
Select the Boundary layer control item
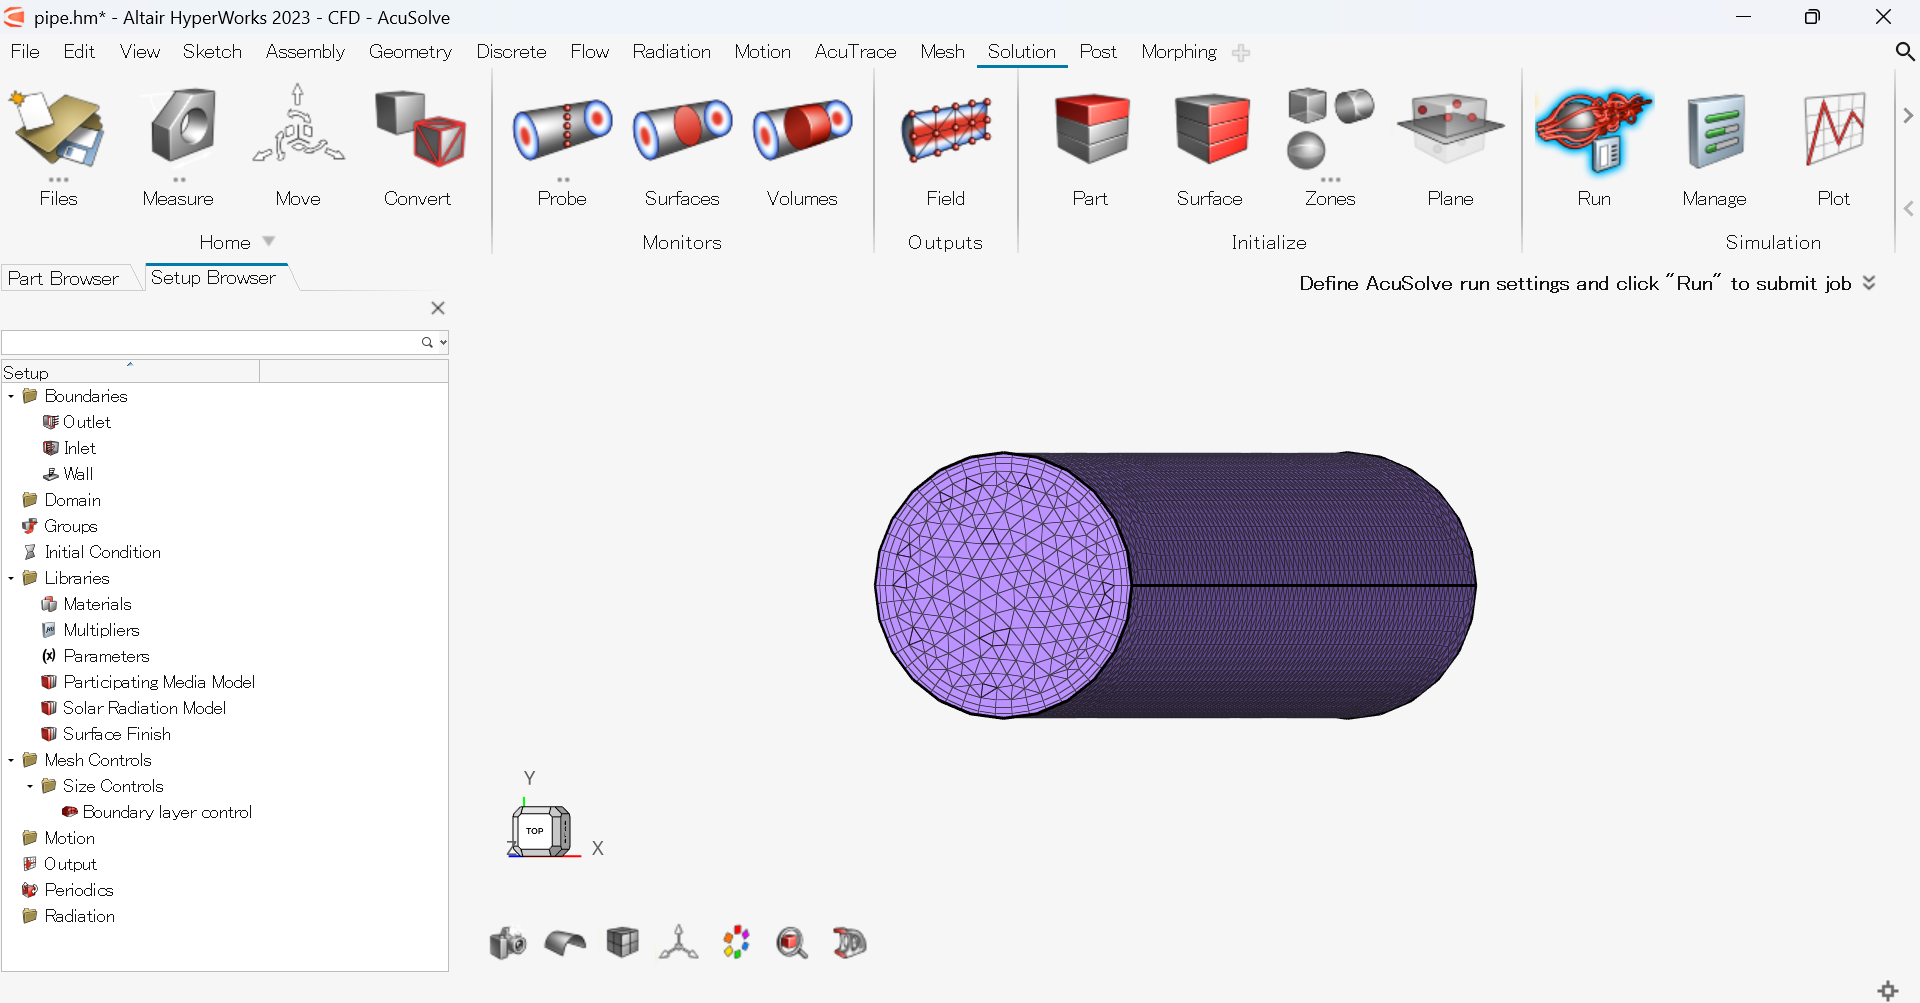point(167,813)
